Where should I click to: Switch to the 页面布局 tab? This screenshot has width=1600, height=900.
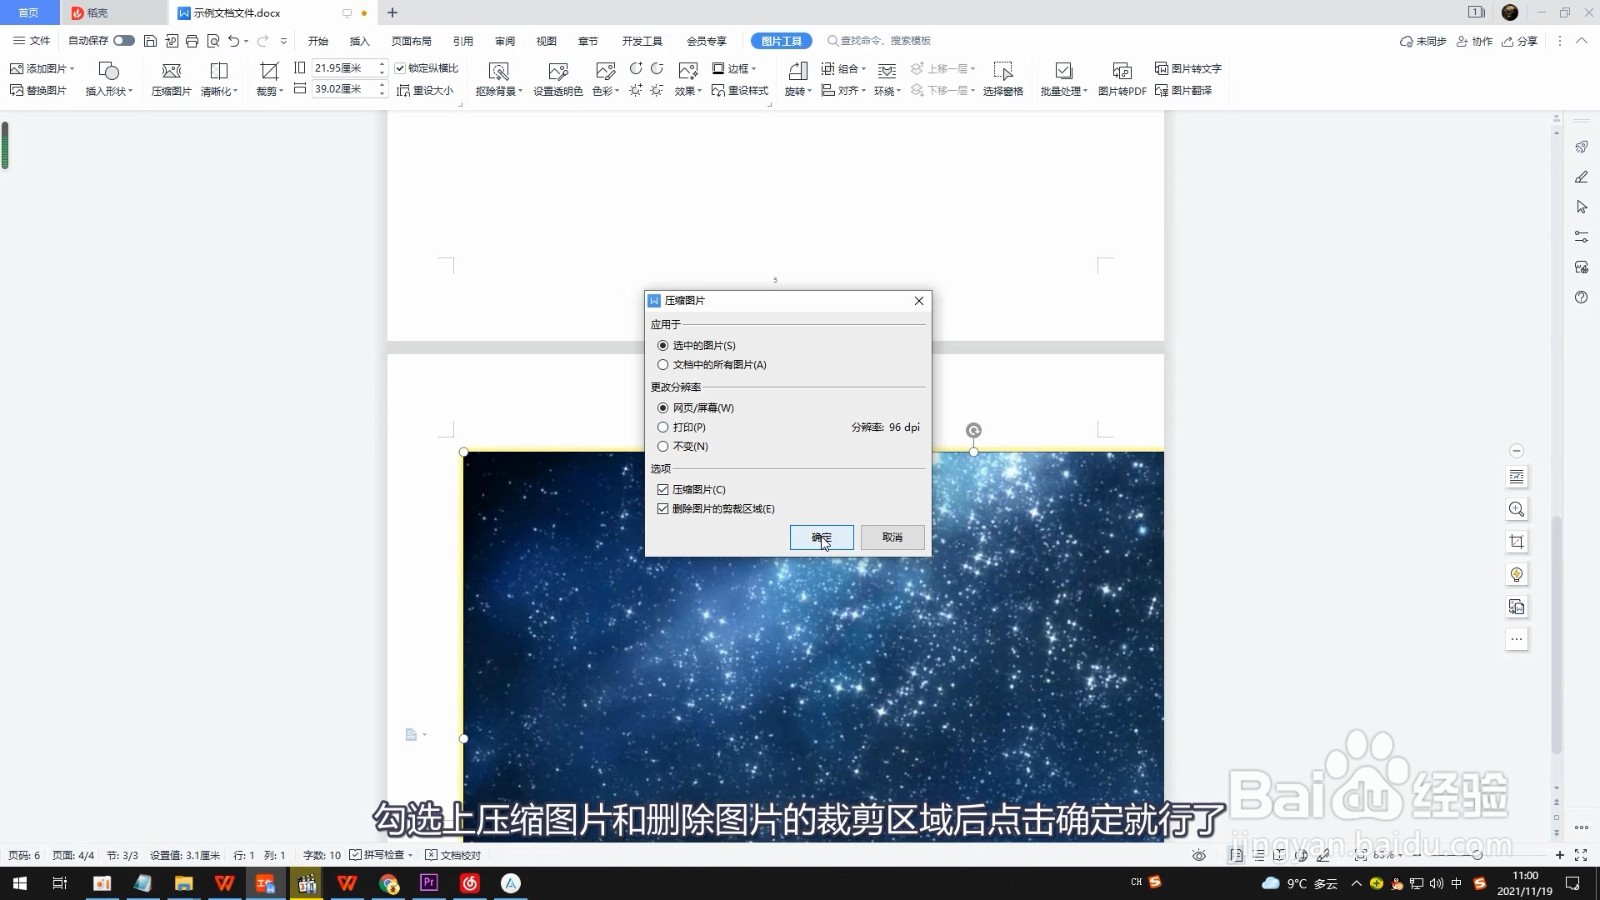click(x=411, y=41)
